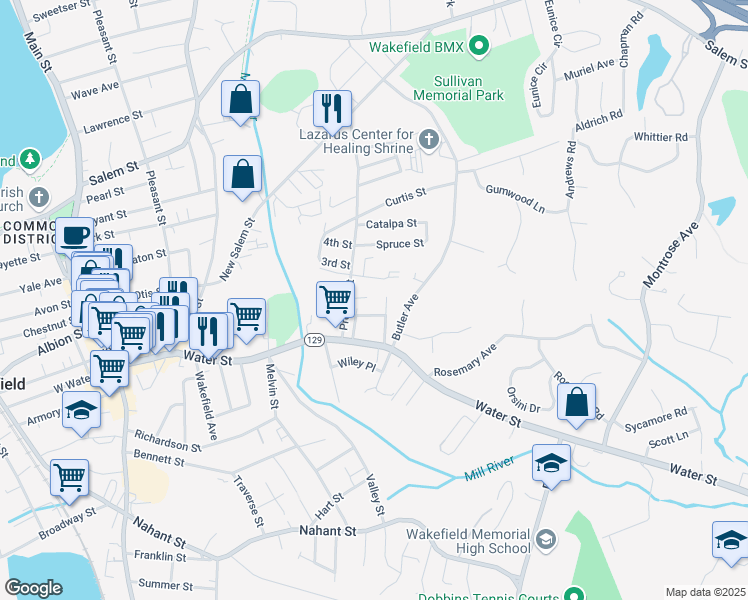
Task: Click grocery cart marker left of Melvin St park
Action: pos(247,316)
